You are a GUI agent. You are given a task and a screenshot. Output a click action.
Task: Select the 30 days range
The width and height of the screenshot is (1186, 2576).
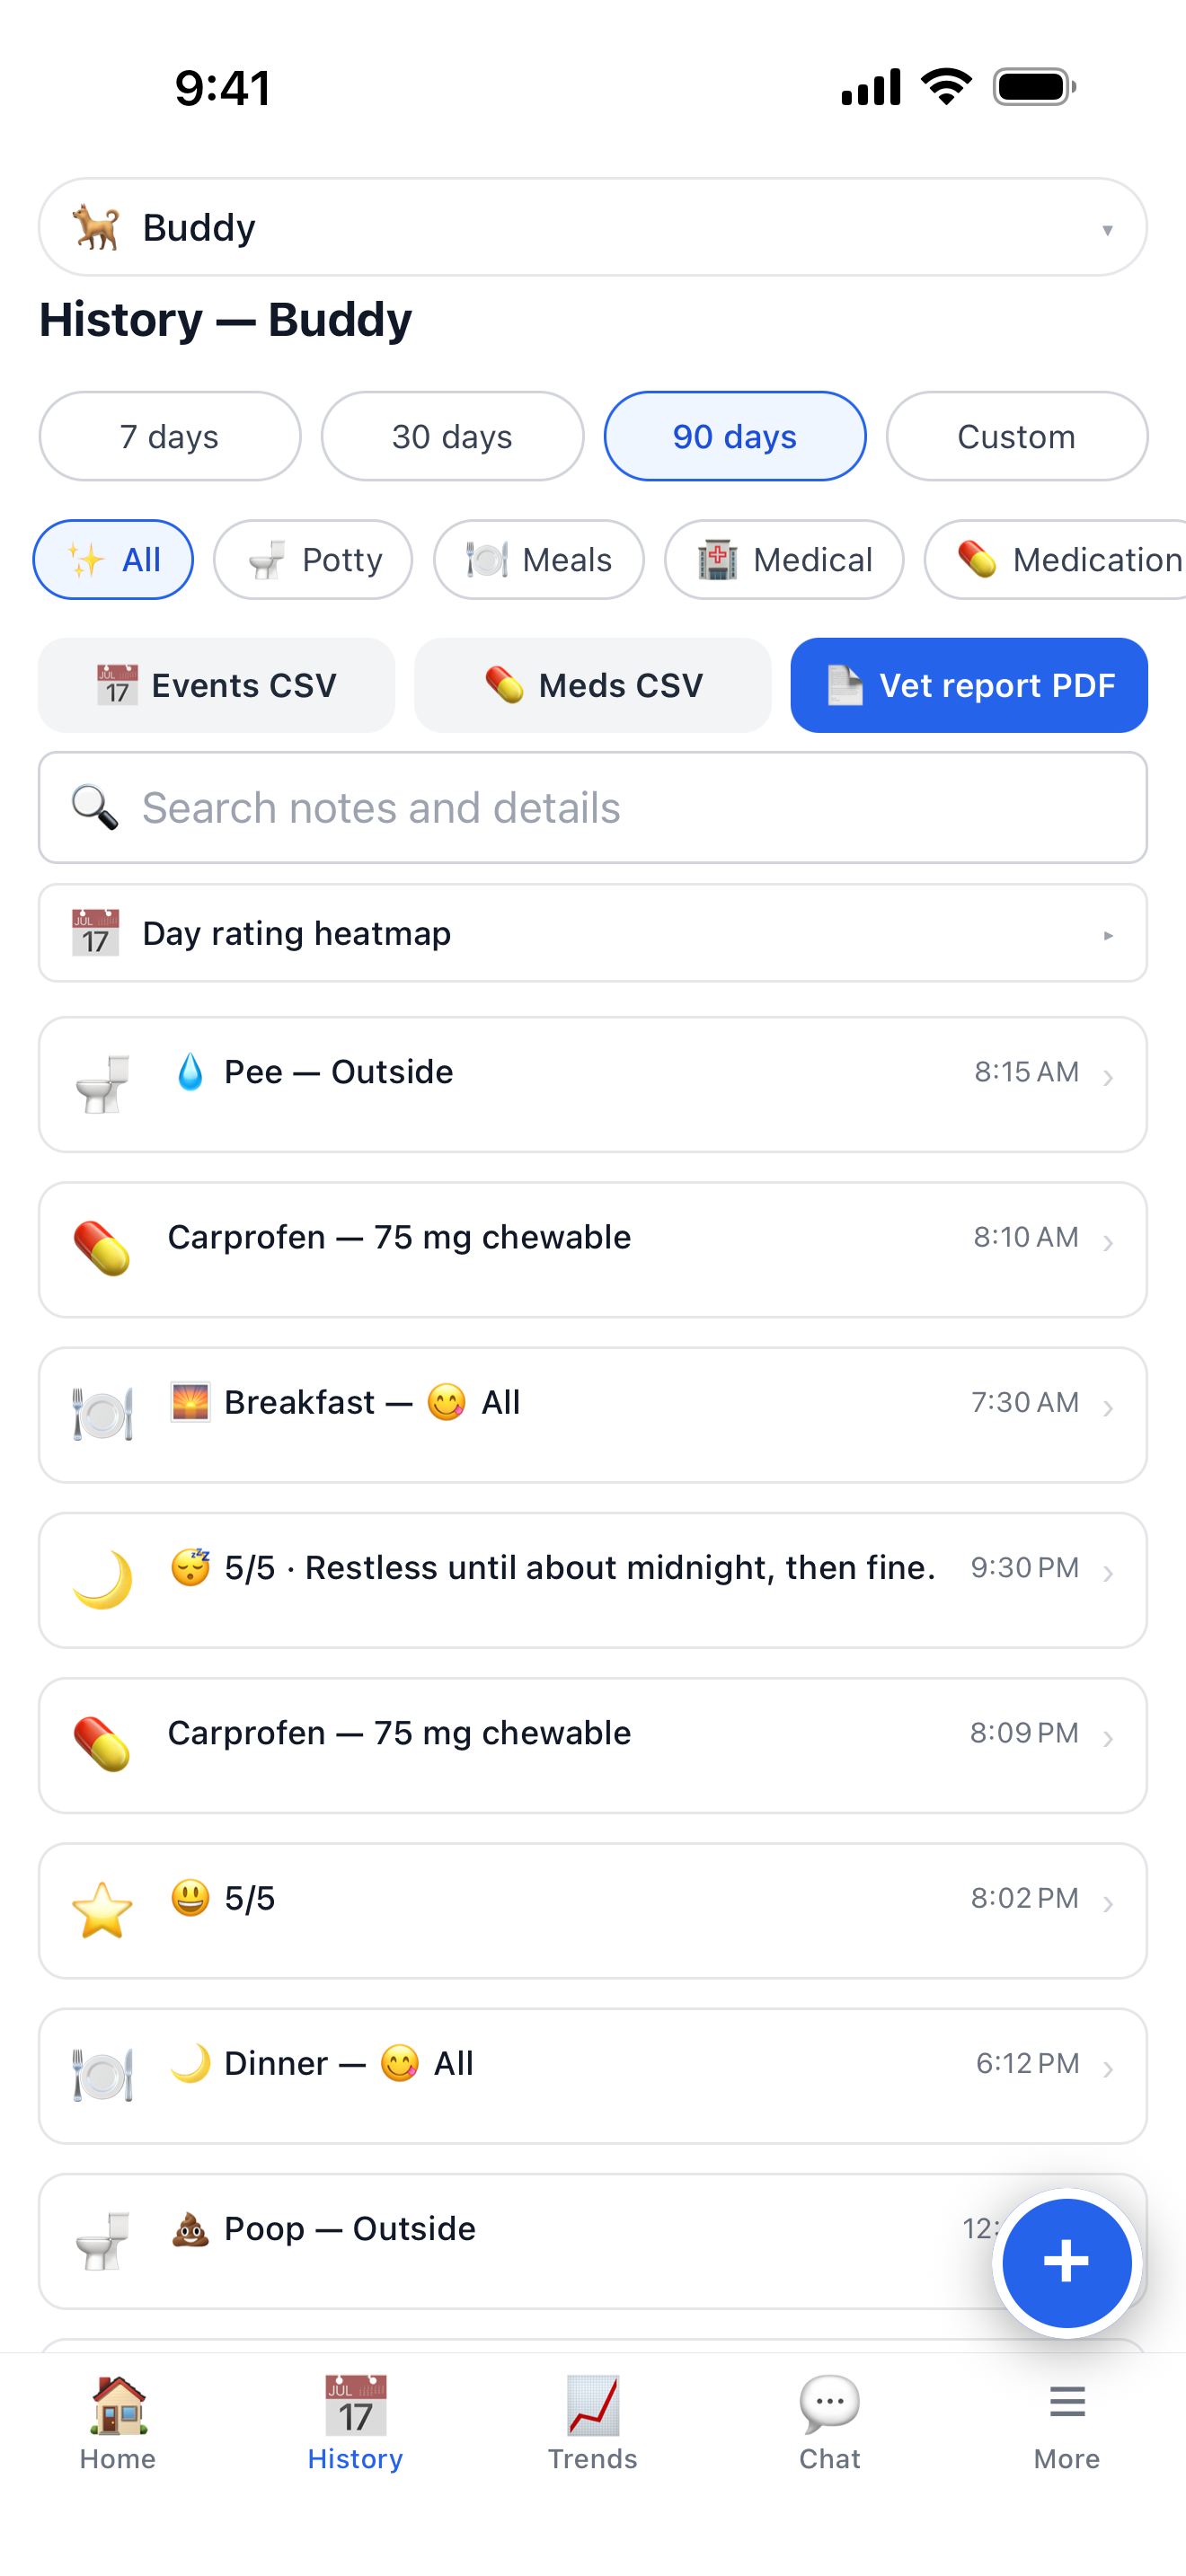click(452, 436)
